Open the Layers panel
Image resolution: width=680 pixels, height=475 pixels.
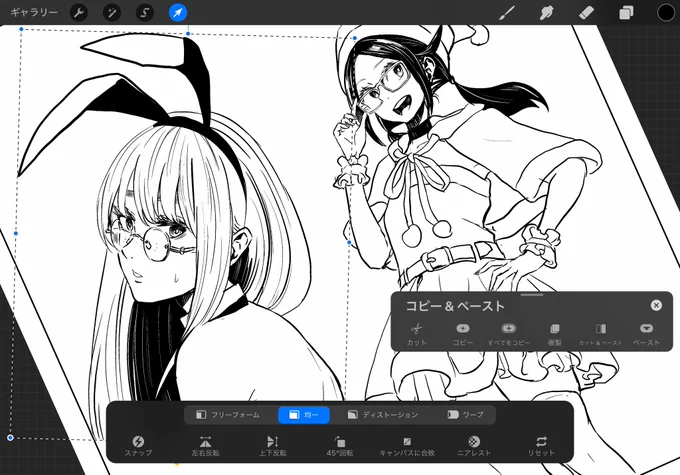pyautogui.click(x=626, y=13)
